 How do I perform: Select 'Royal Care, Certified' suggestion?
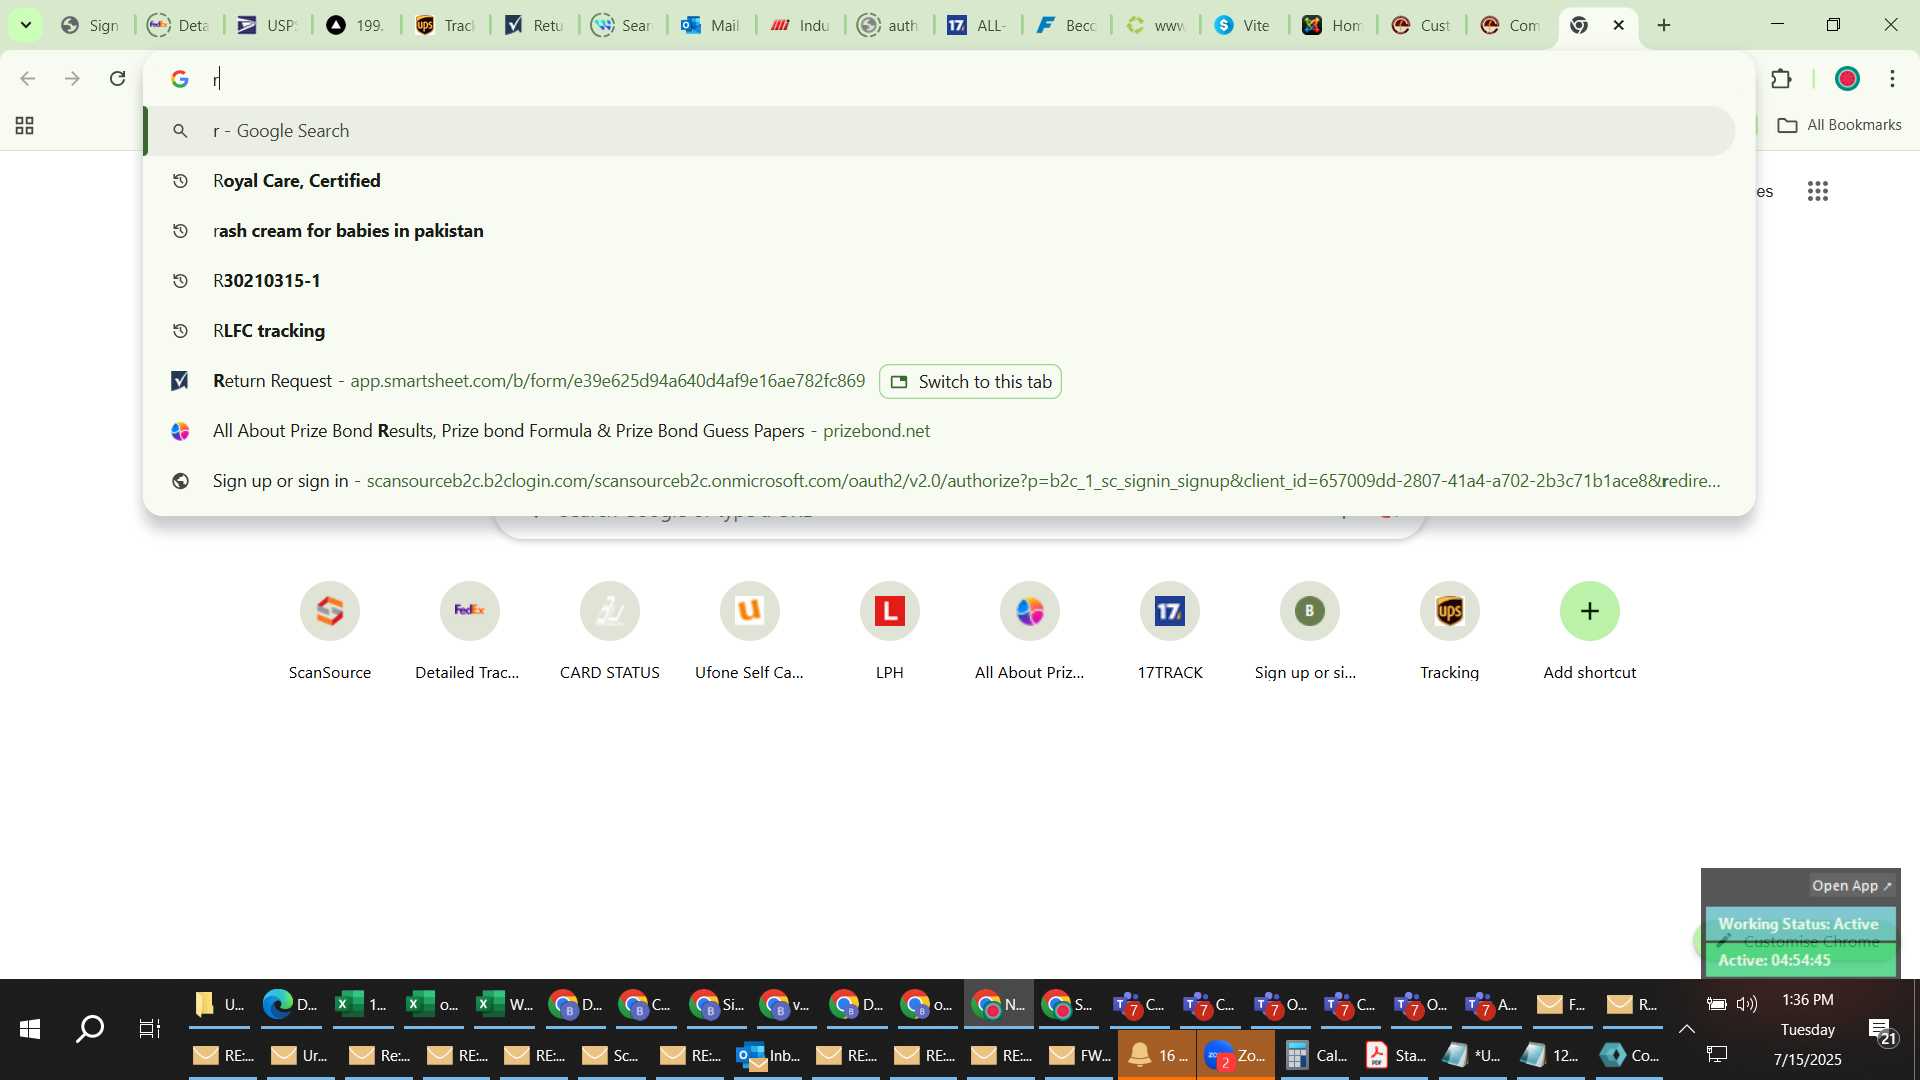click(x=940, y=181)
